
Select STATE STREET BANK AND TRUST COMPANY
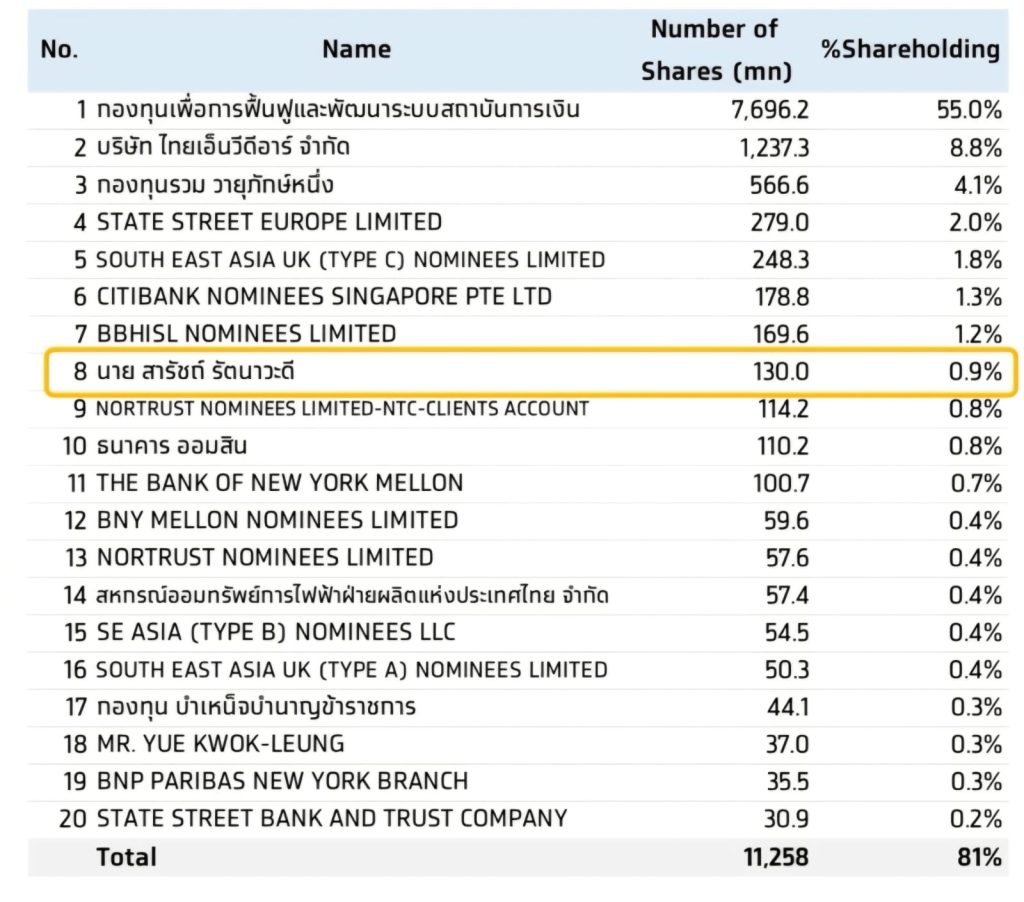coord(331,819)
